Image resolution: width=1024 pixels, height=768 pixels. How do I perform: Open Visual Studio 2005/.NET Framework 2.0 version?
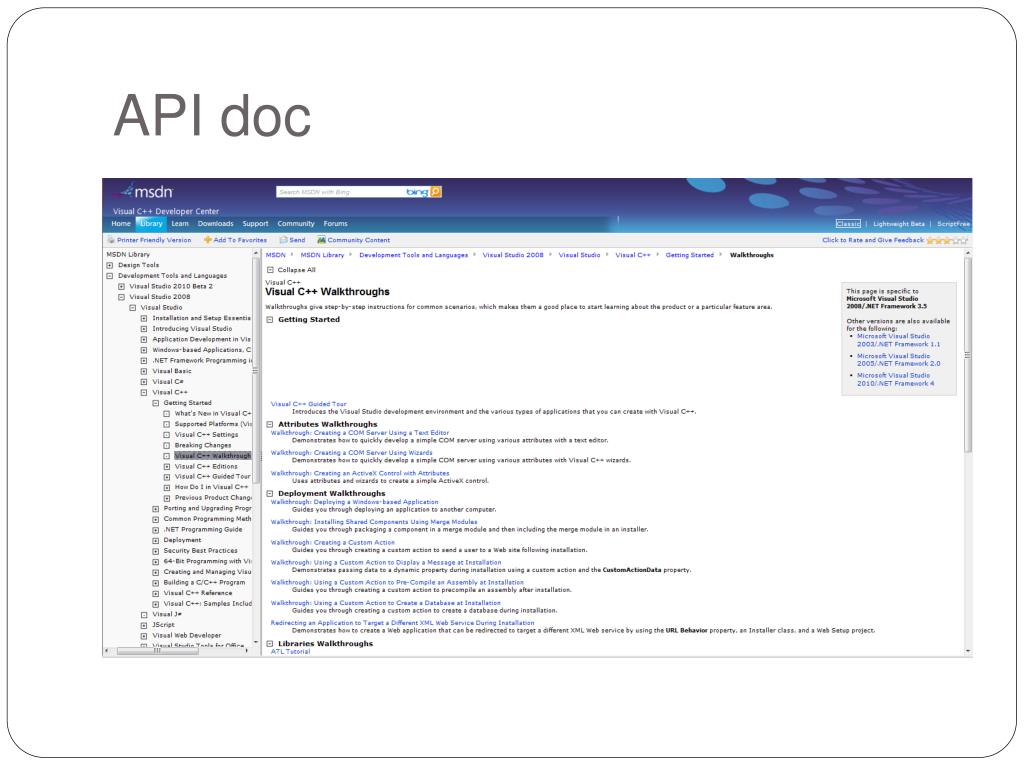click(x=899, y=360)
